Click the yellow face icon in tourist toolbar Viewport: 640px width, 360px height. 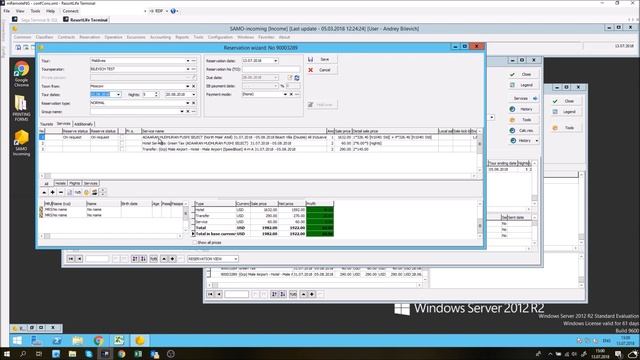coord(86,192)
